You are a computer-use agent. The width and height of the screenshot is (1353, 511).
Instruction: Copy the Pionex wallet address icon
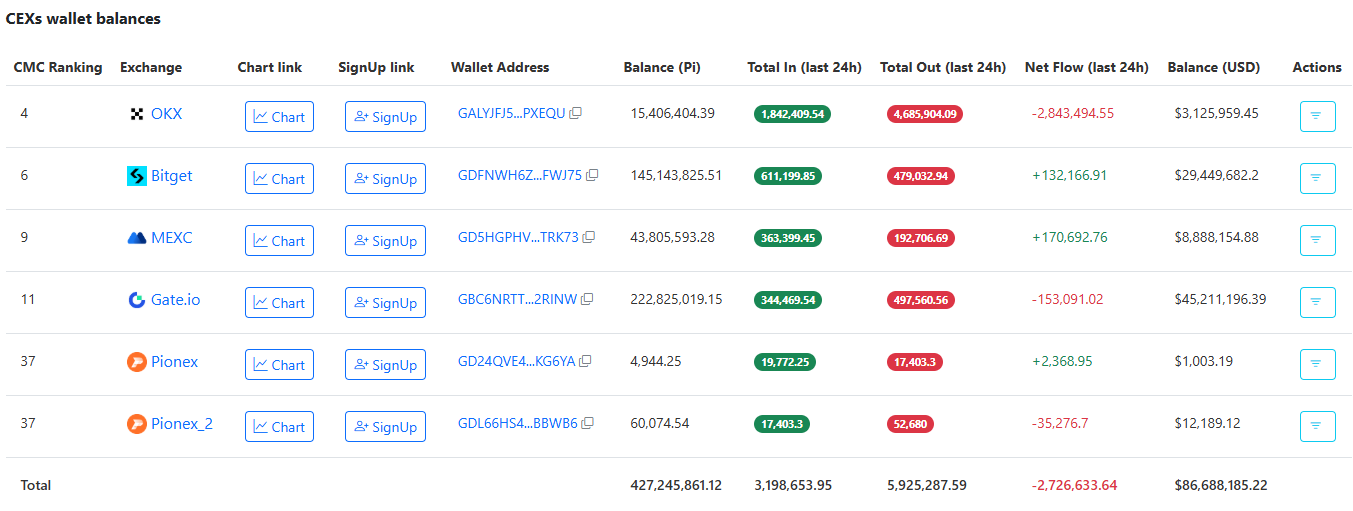click(x=586, y=361)
